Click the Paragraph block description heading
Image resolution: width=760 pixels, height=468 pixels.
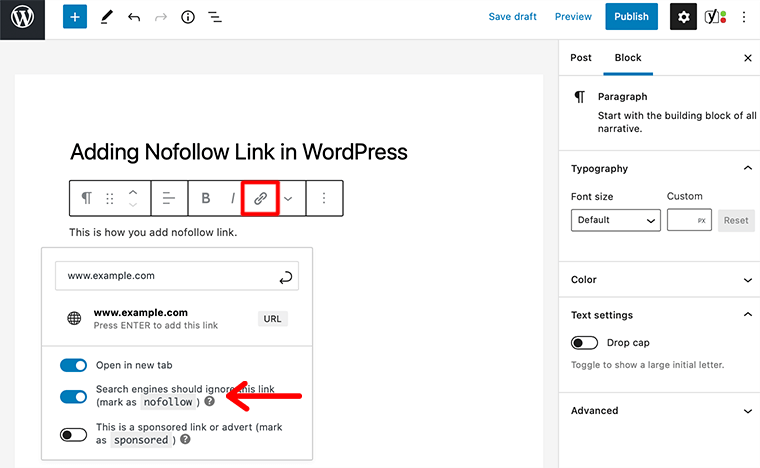(x=622, y=96)
